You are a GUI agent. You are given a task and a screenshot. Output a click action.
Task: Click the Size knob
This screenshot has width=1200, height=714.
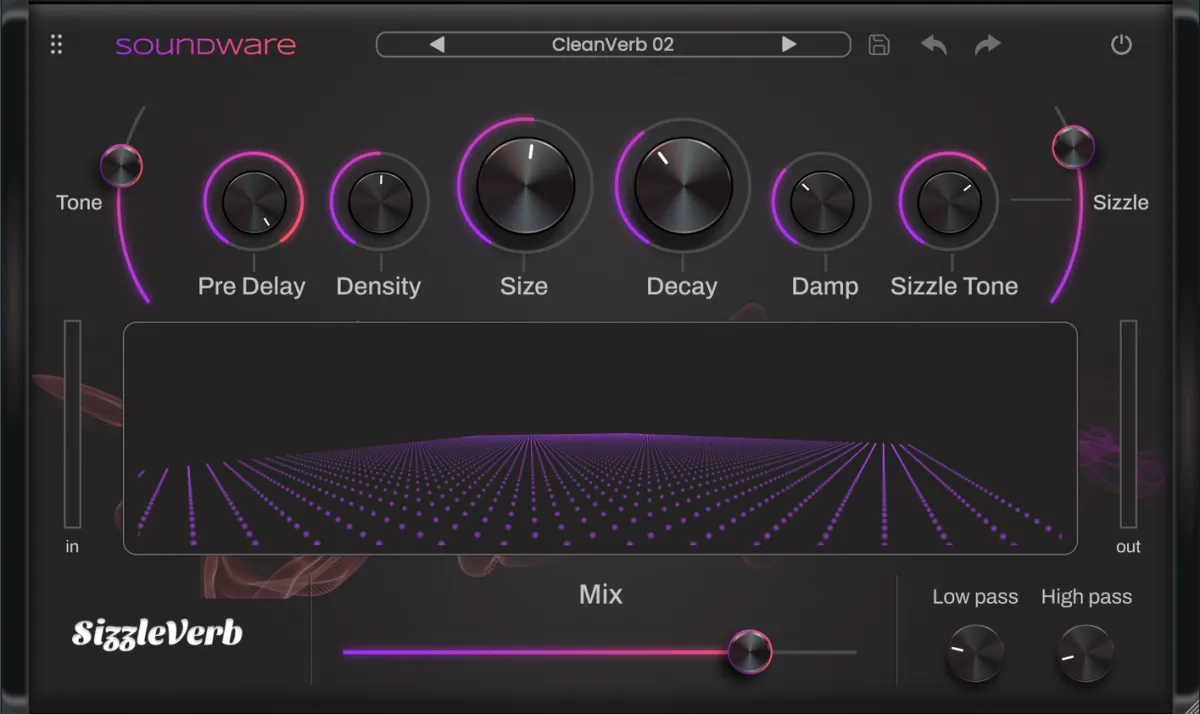pyautogui.click(x=525, y=186)
